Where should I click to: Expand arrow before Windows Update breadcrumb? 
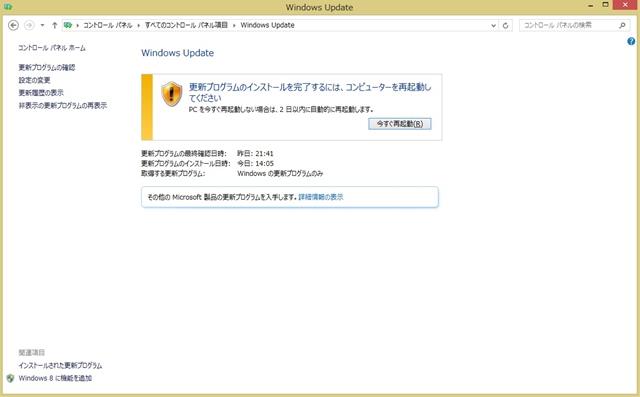[234, 25]
